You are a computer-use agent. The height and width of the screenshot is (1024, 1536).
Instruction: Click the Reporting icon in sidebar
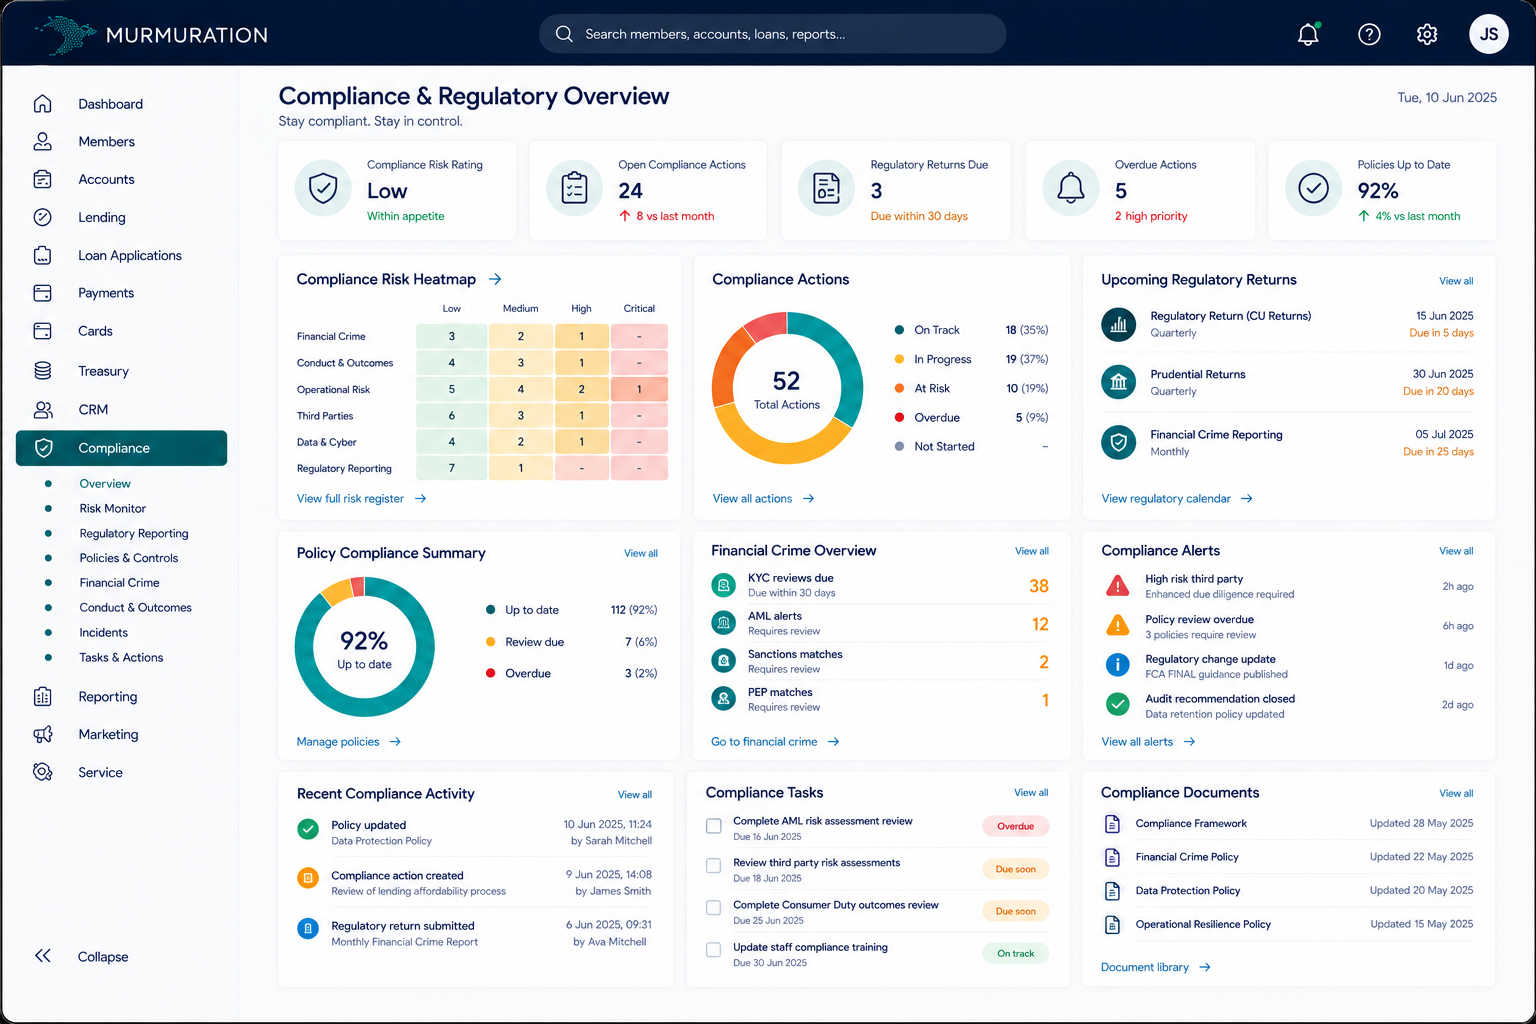point(42,697)
